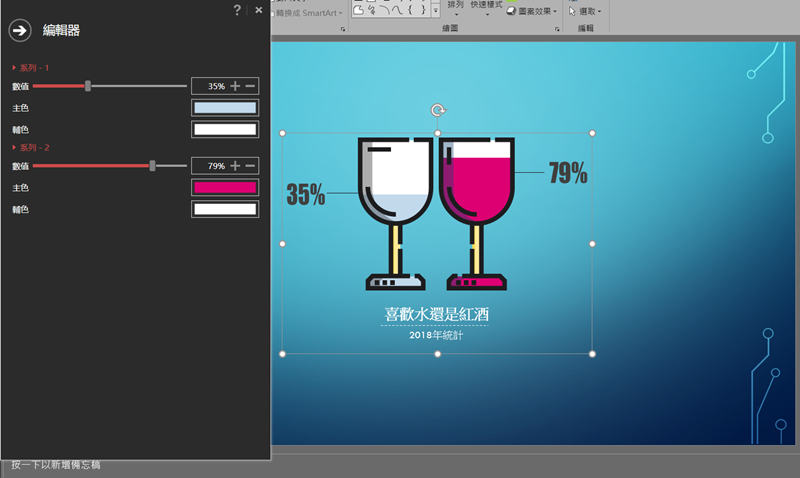Image resolution: width=800 pixels, height=478 pixels.
Task: Click the 系列 2 數值 slider handle
Action: pyautogui.click(x=152, y=165)
